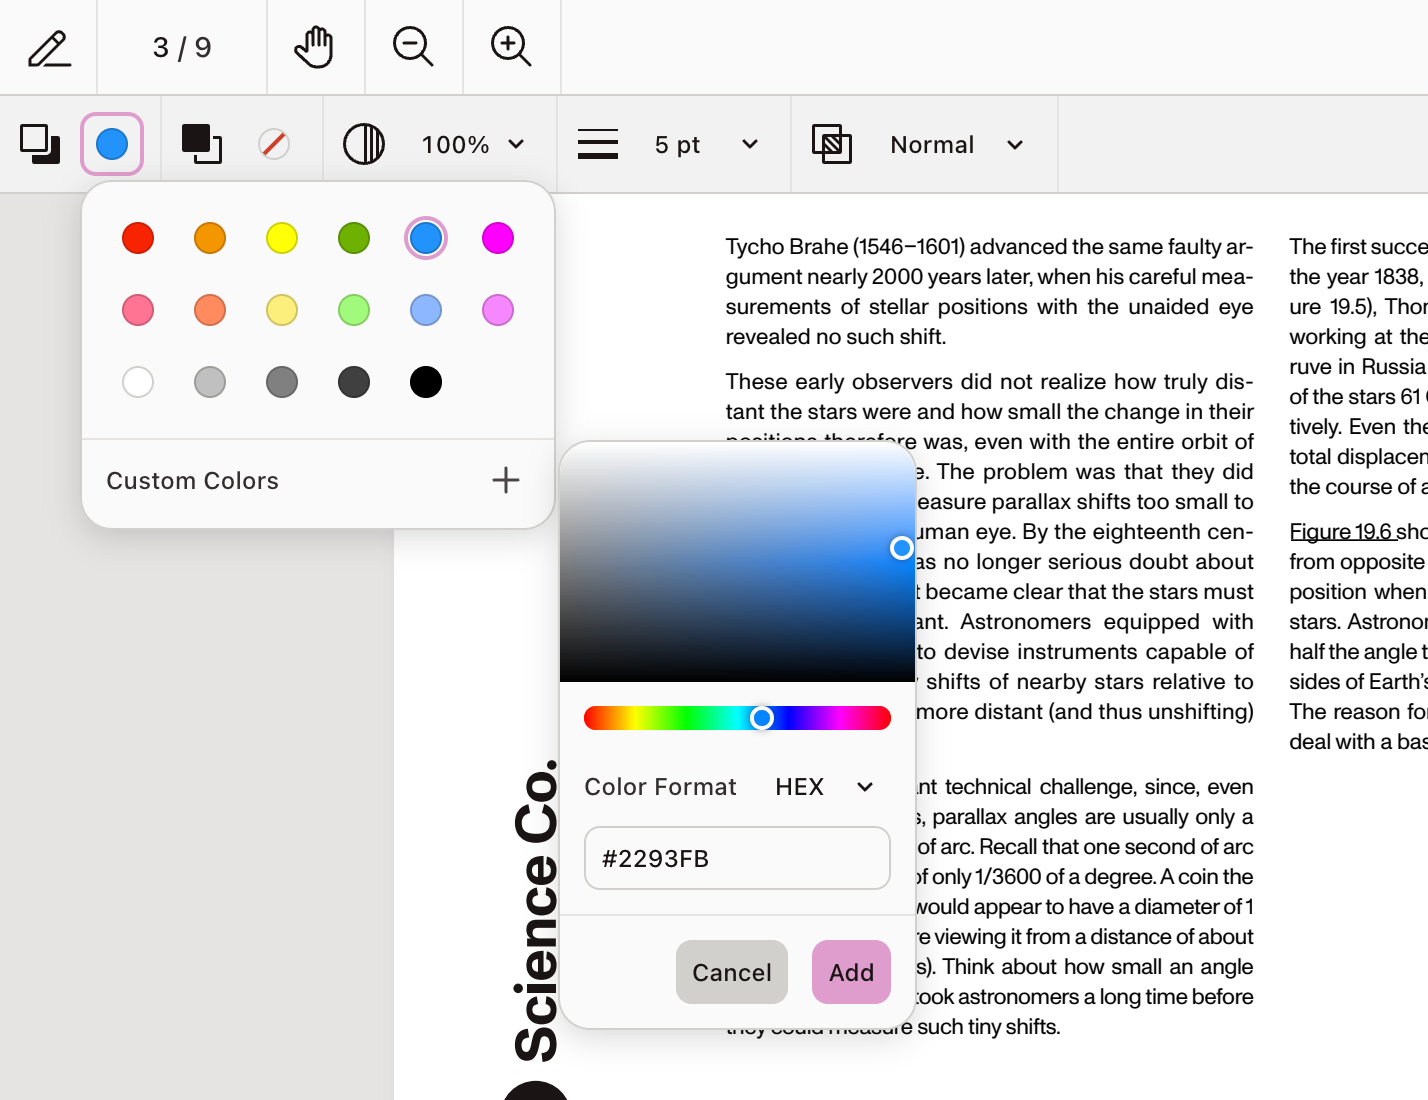Cancel the custom color dialog
This screenshot has width=1428, height=1100.
click(x=731, y=971)
